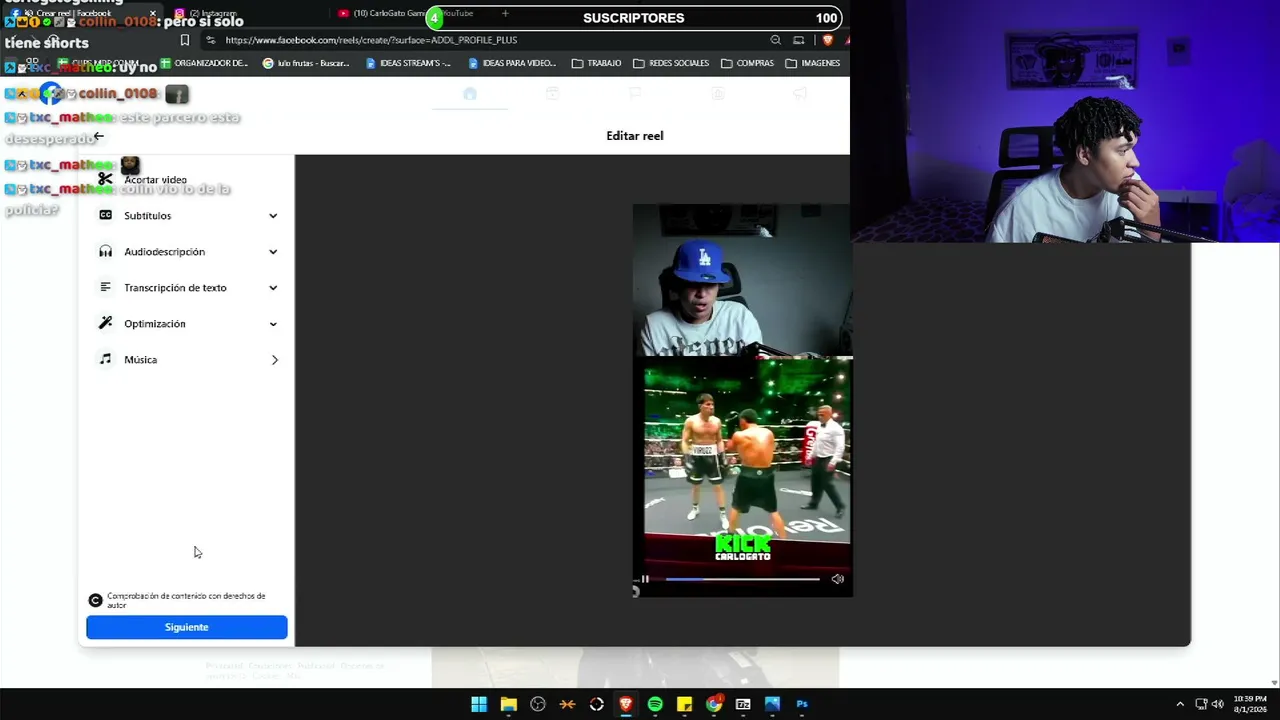Open the IMAGENES bookmarks folder
Viewport: 1280px width, 720px height.
click(813, 63)
